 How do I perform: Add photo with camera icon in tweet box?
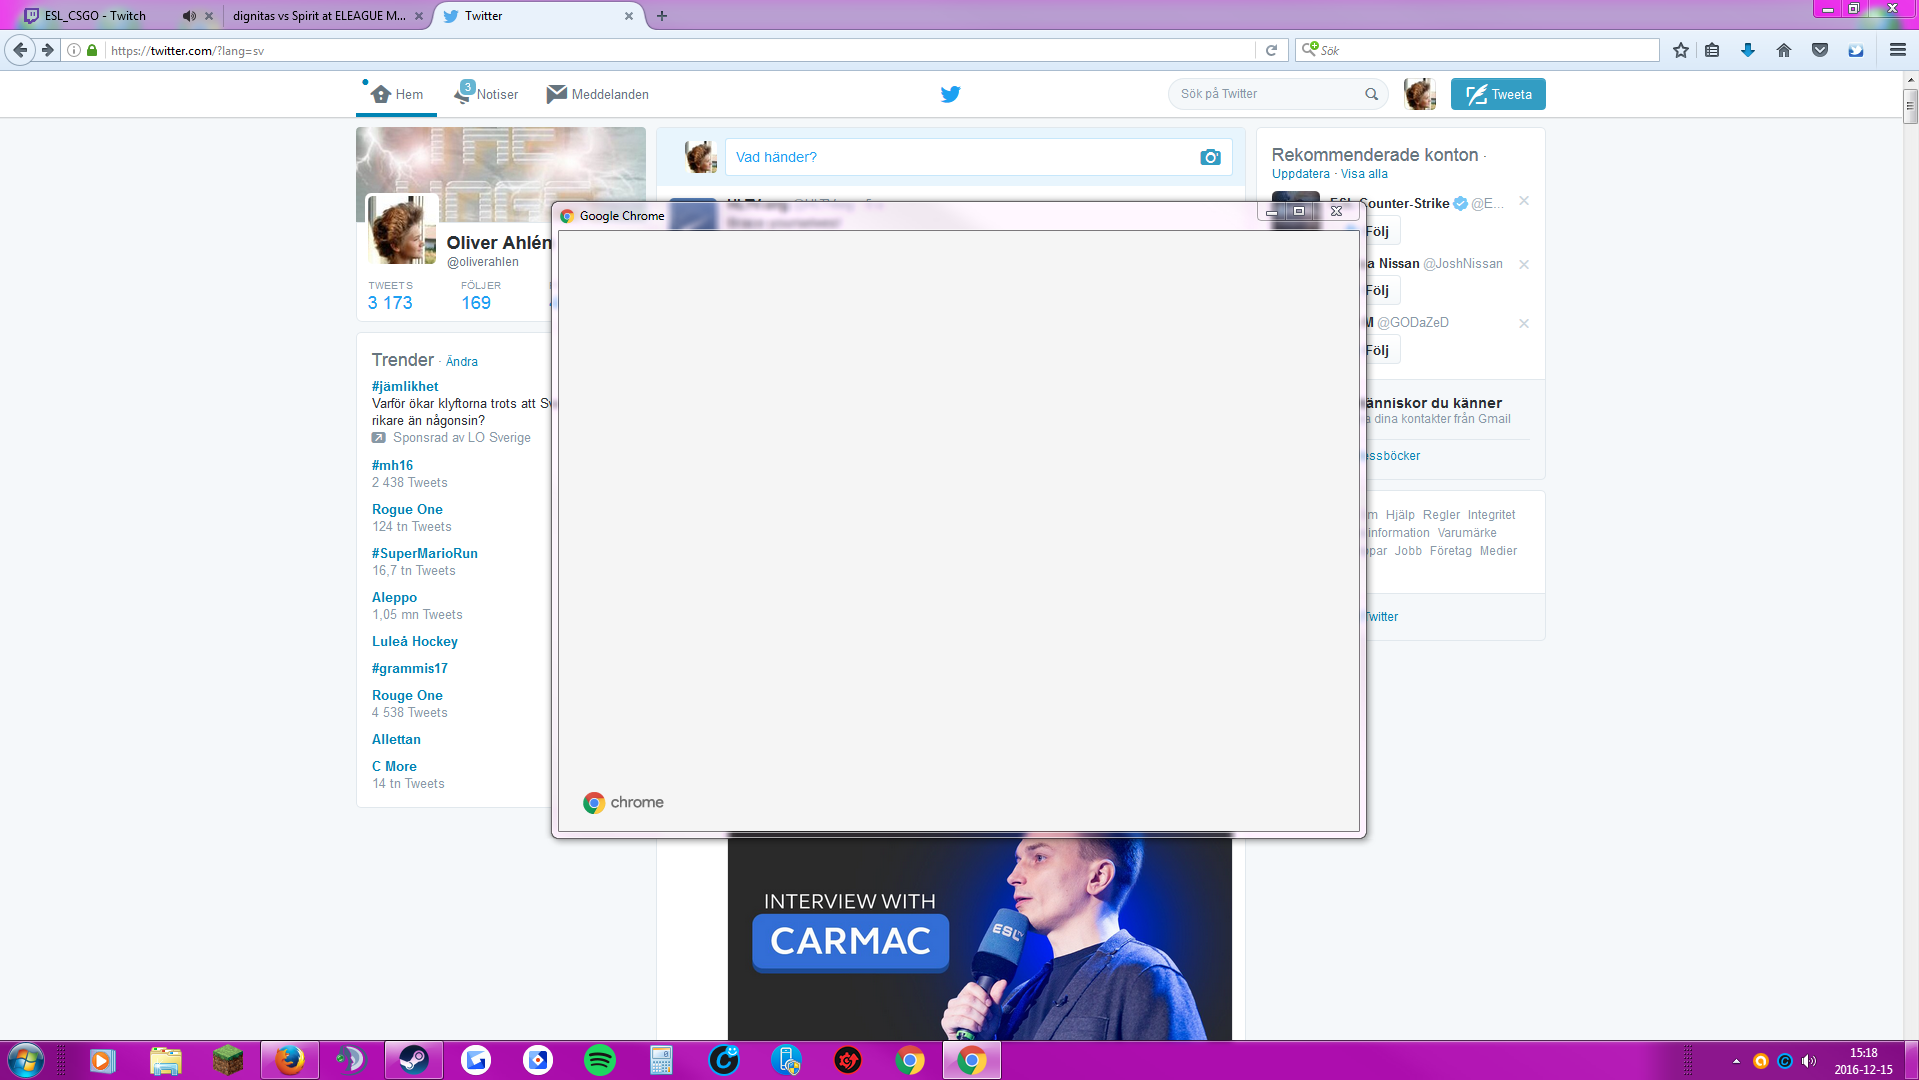click(1210, 157)
